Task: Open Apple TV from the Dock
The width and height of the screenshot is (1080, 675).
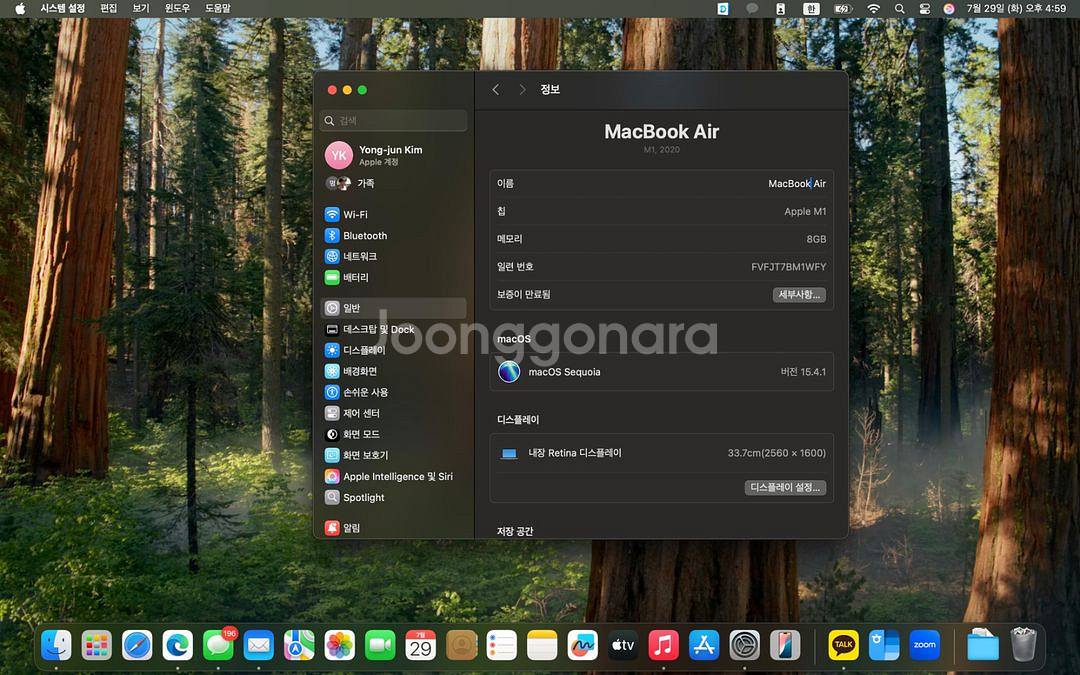Action: click(623, 645)
